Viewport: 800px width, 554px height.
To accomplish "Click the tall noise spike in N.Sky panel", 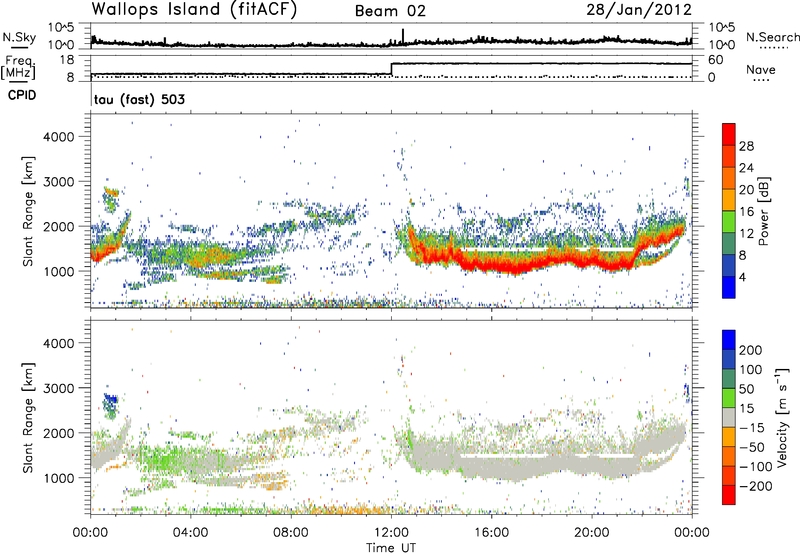I will (x=403, y=36).
